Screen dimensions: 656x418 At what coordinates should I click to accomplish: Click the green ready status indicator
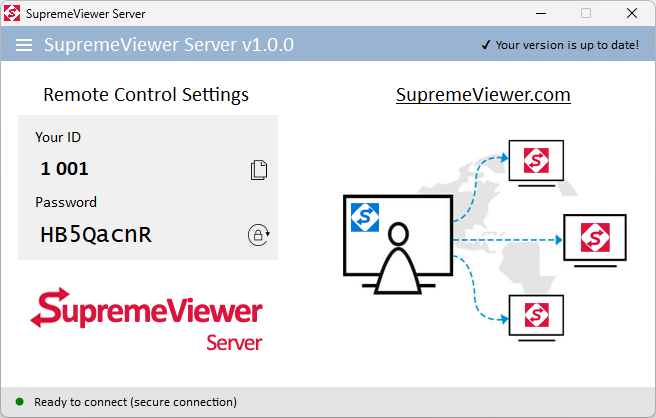[19, 402]
